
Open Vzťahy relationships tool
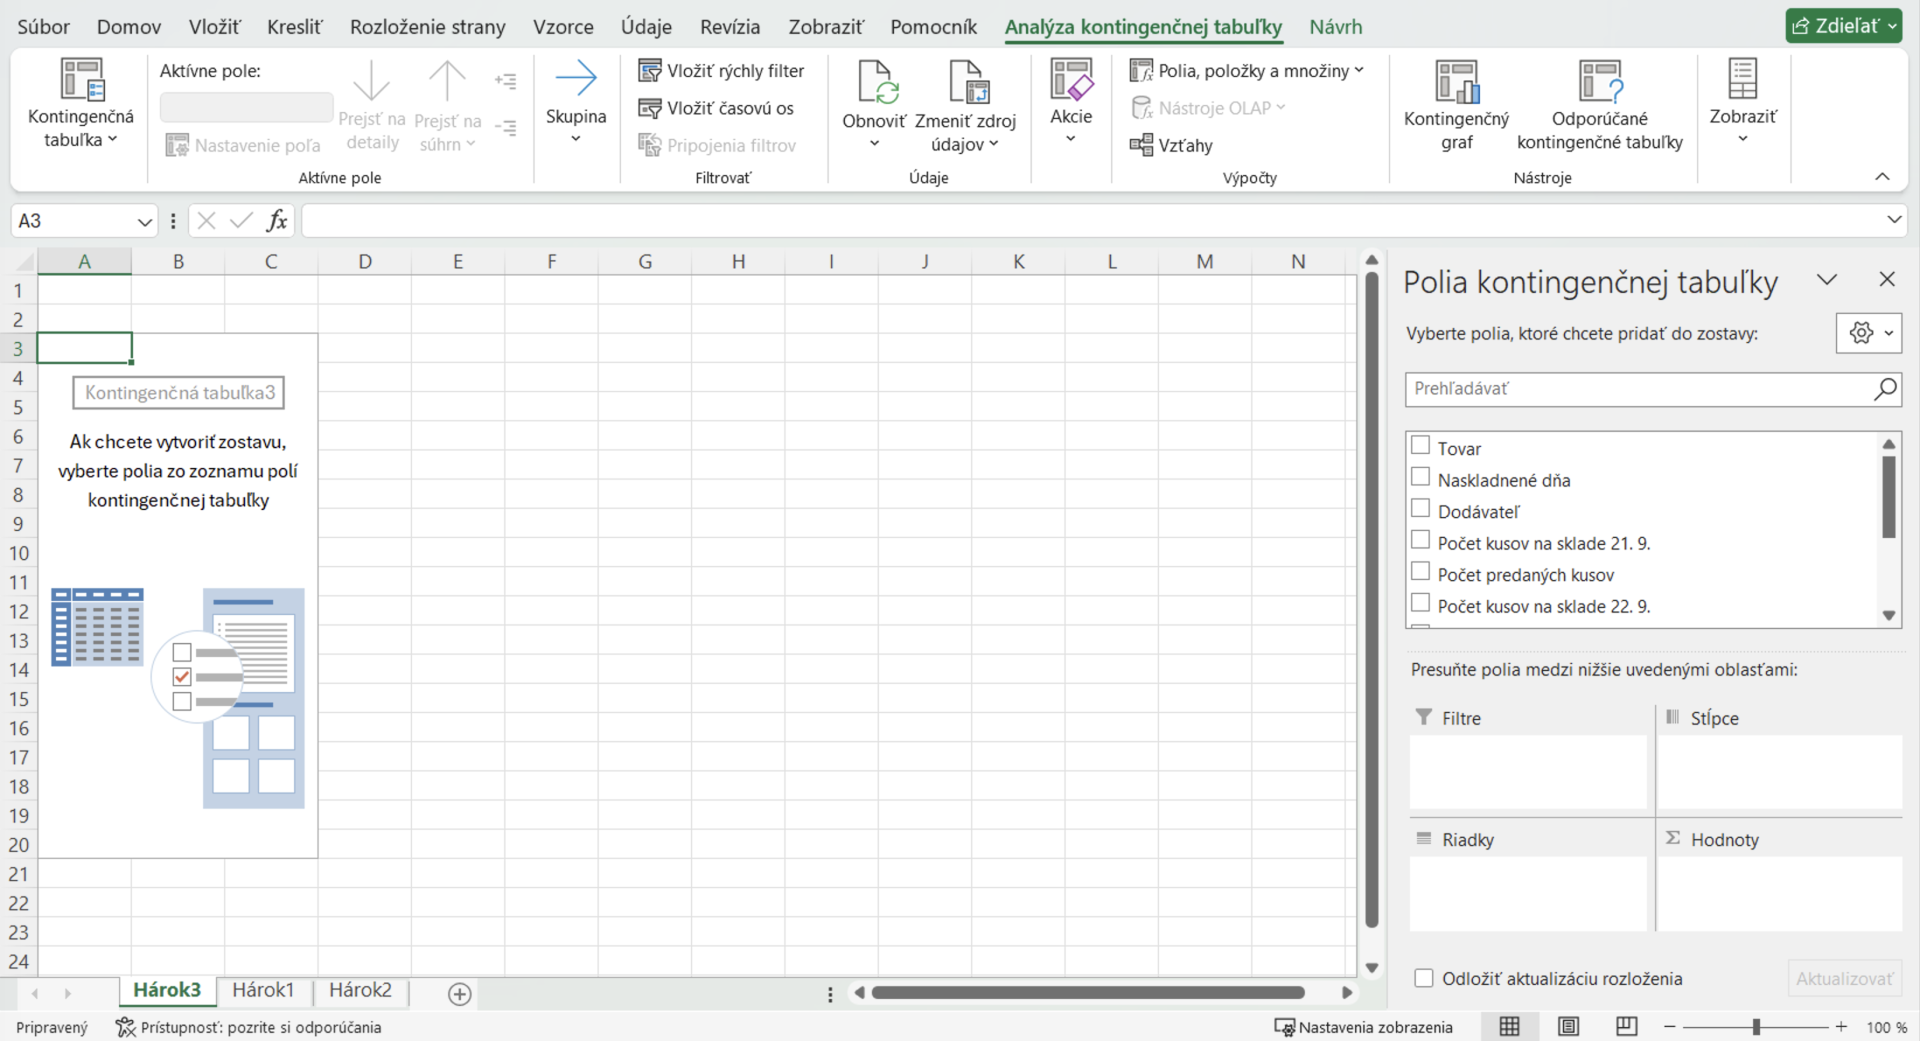click(x=1171, y=145)
